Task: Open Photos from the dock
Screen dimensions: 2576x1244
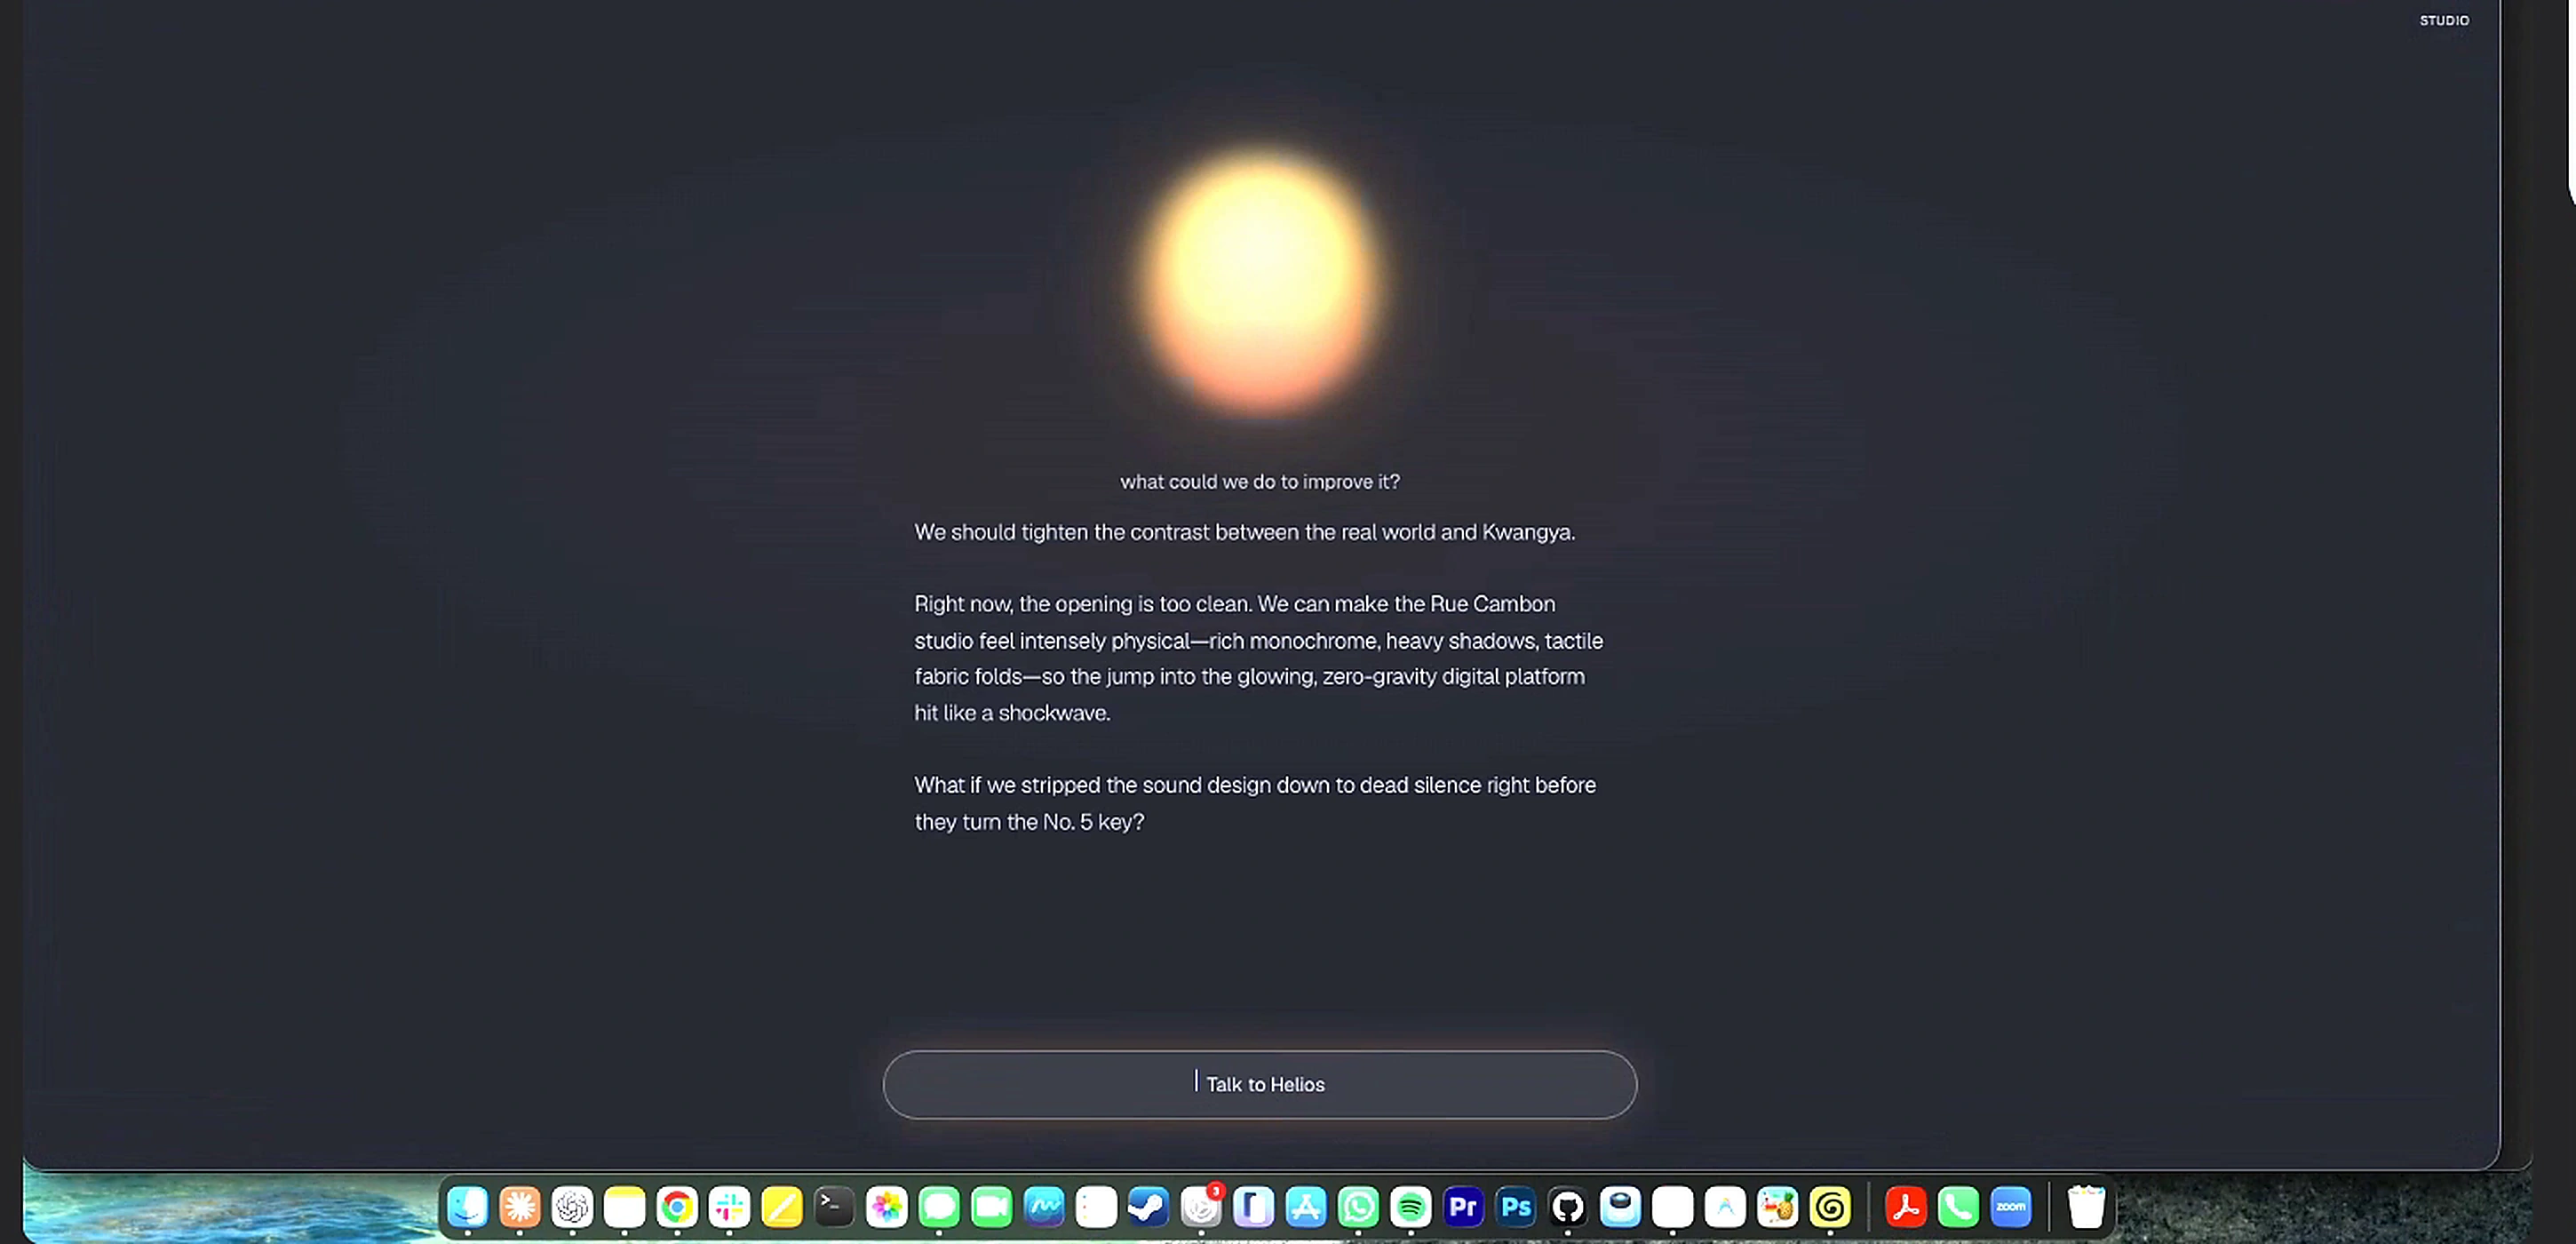Action: click(x=887, y=1207)
